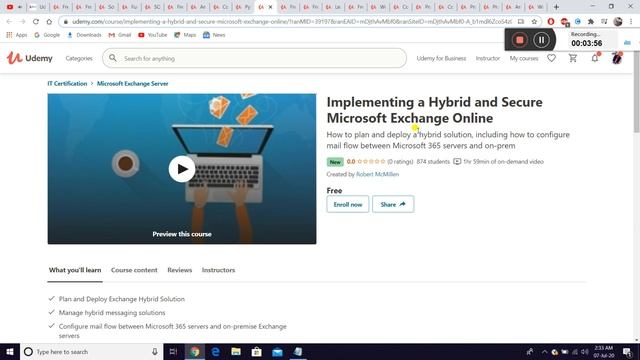Click the New badge
This screenshot has width=640, height=360.
(335, 162)
